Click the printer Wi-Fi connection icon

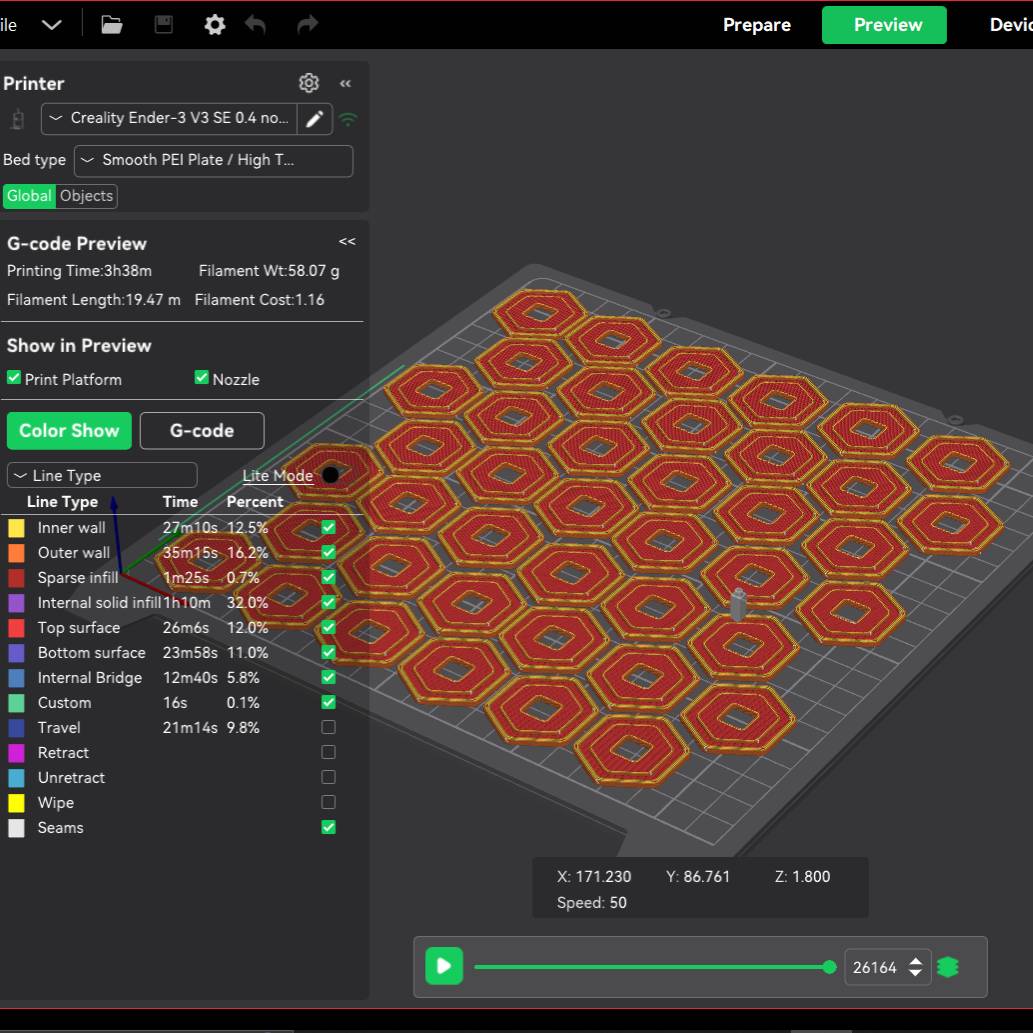tap(347, 119)
